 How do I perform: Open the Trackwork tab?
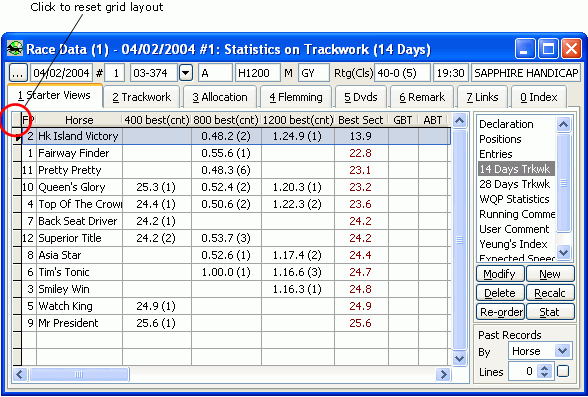coord(142,97)
